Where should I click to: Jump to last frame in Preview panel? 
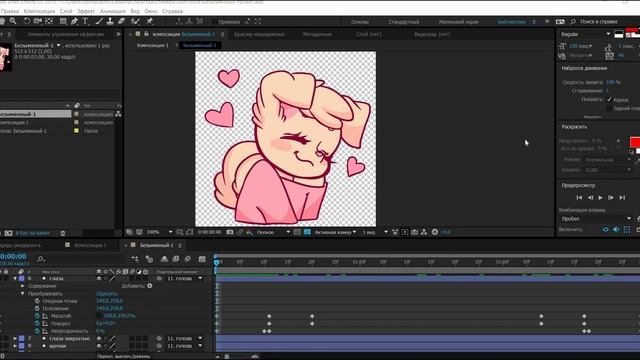pyautogui.click(x=622, y=198)
